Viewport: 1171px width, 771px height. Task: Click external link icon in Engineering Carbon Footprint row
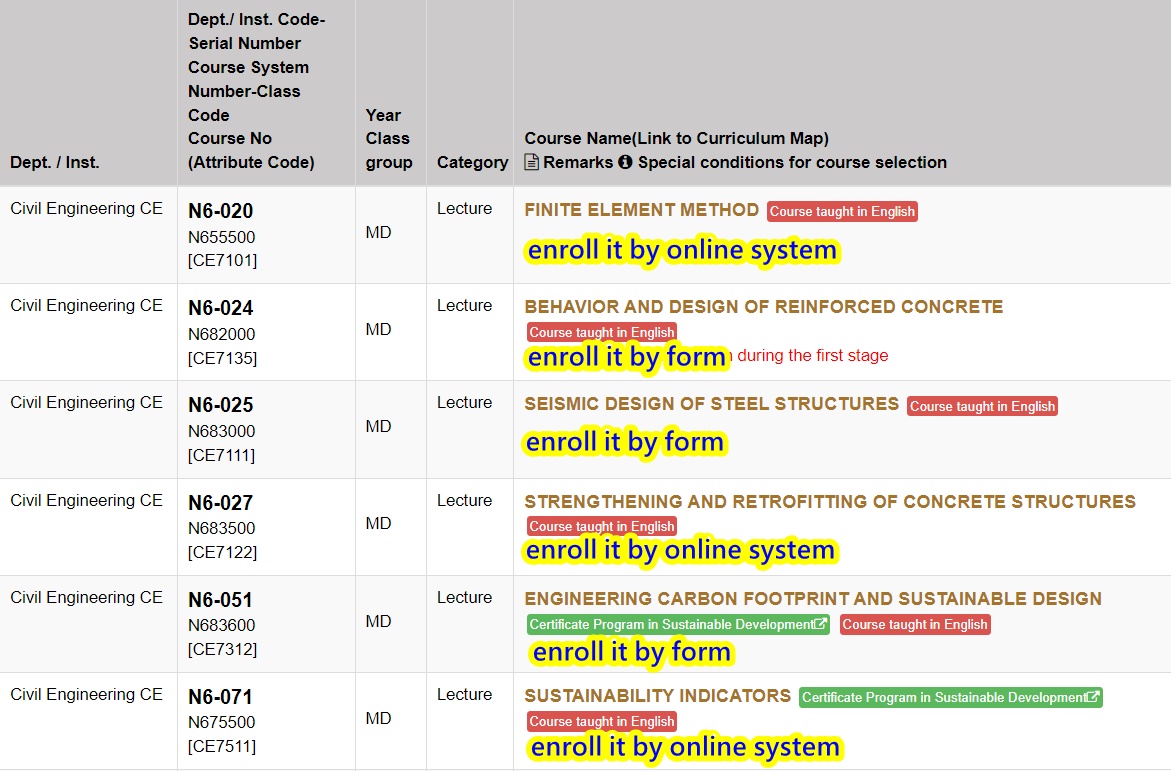pyautogui.click(x=821, y=624)
